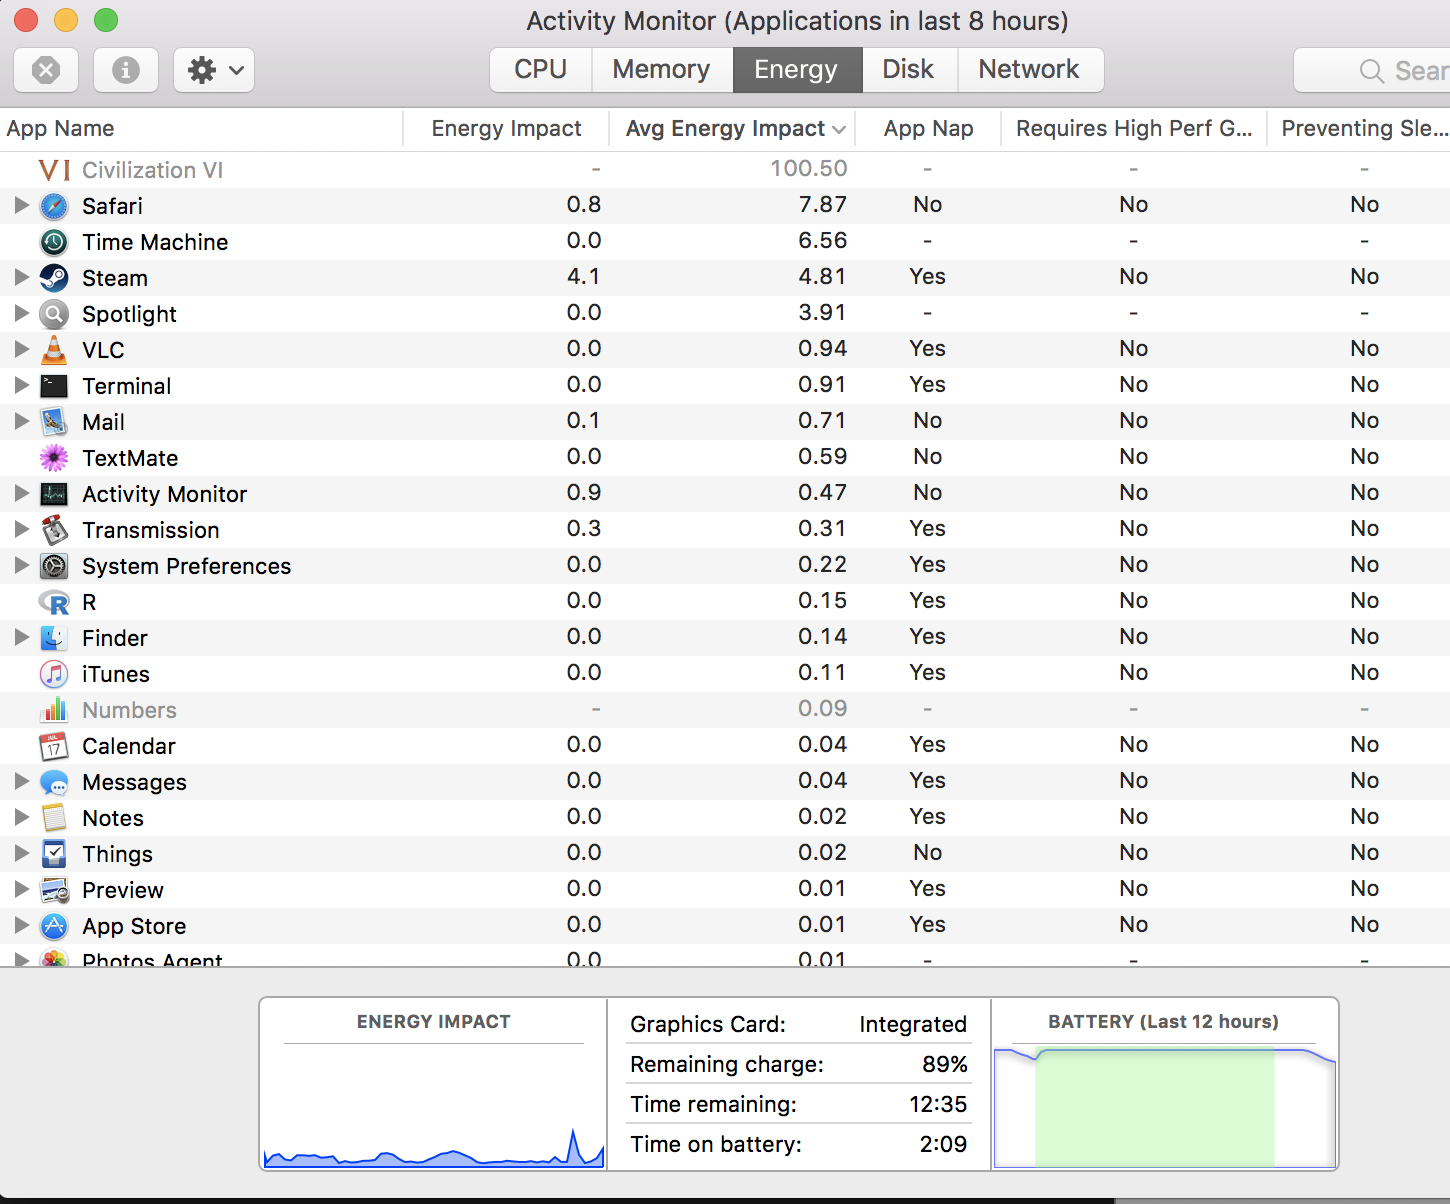Click the Civilization VI app icon
Screen dimensions: 1450x1204
point(54,170)
